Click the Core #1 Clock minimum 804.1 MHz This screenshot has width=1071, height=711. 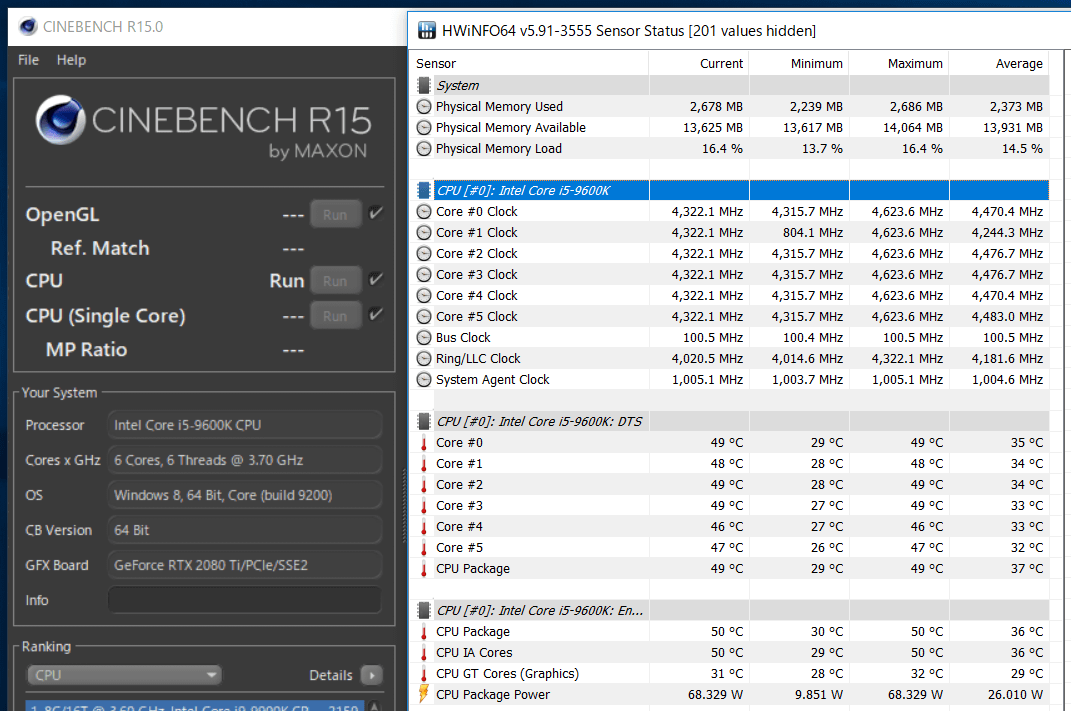click(x=813, y=233)
